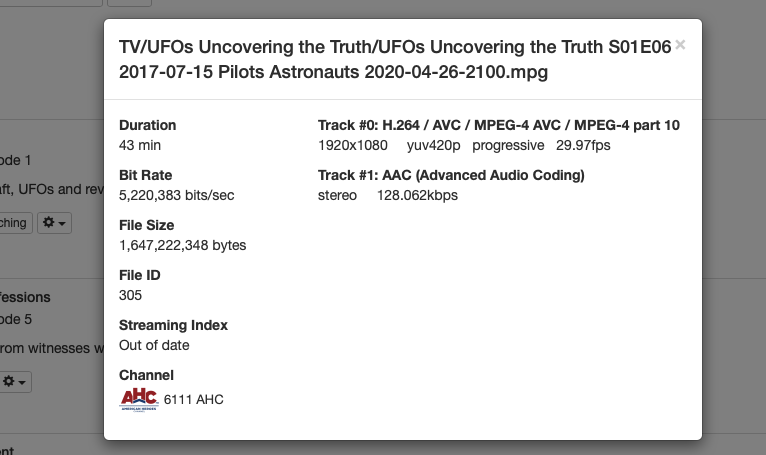Click the 29.97fps frame rate
Viewport: 766px width, 455px height.
pos(583,145)
